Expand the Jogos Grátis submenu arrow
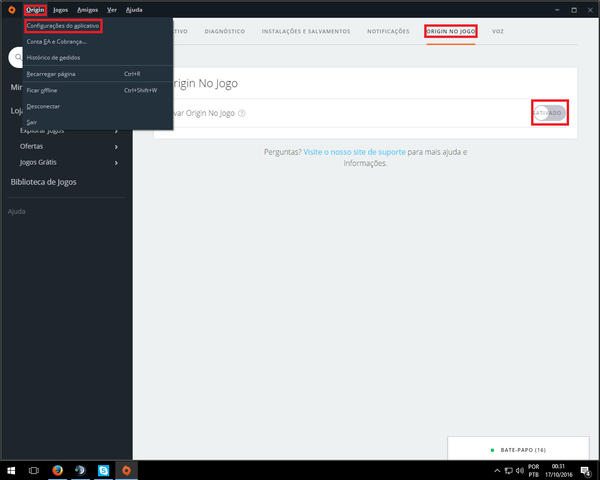This screenshot has height=480, width=600. 116,161
